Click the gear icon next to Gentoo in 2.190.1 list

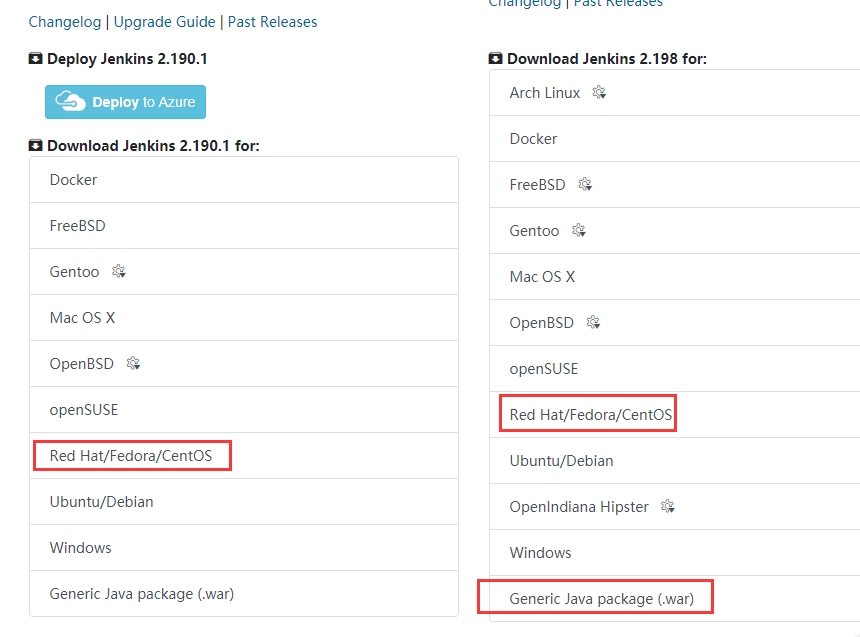click(x=118, y=271)
